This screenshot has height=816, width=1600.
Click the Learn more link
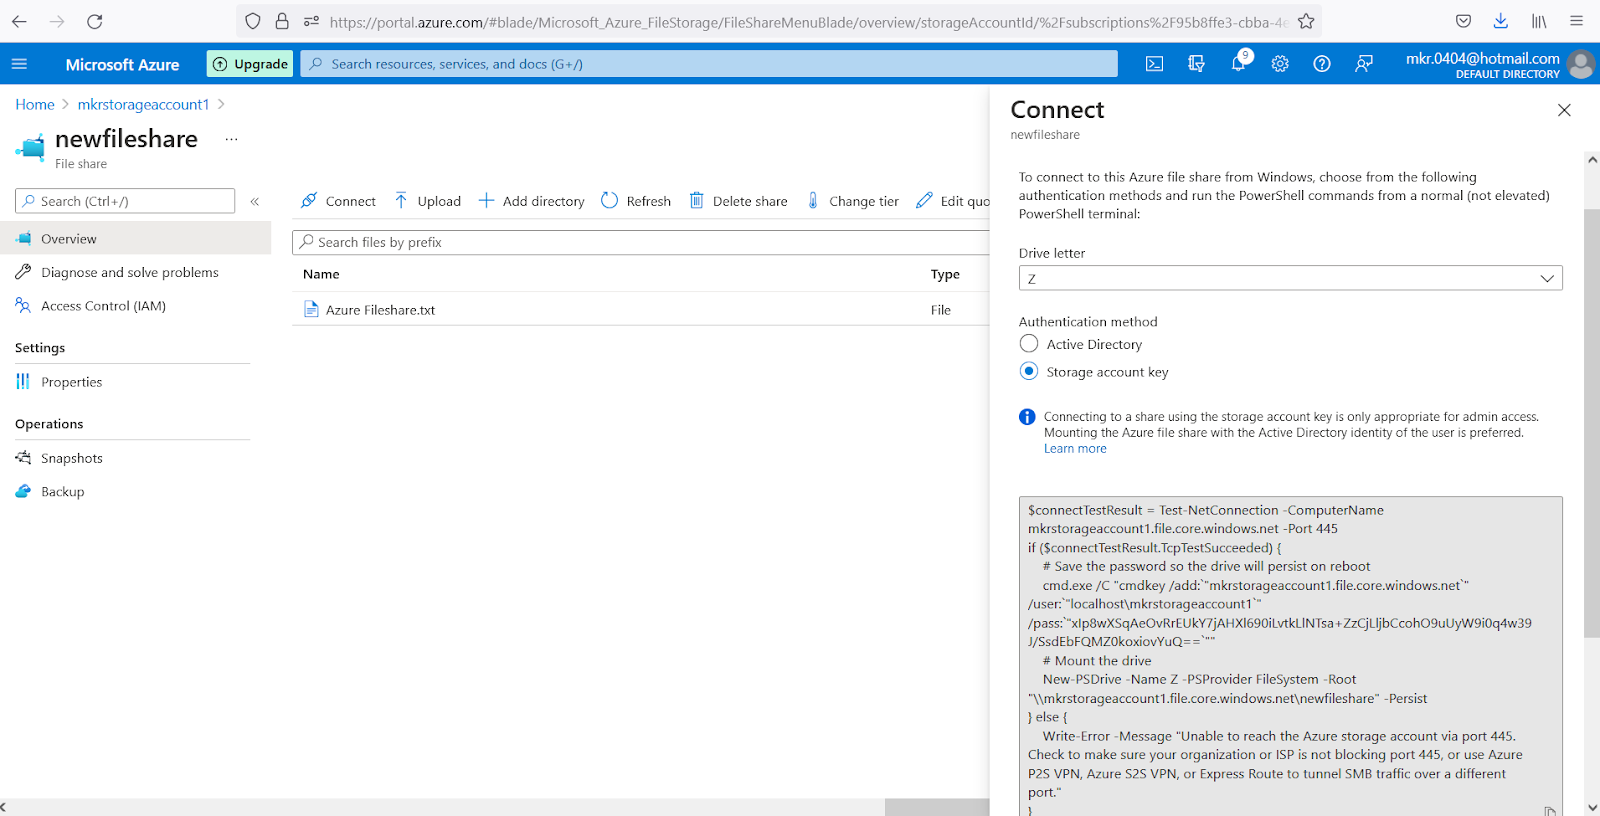[1075, 449]
